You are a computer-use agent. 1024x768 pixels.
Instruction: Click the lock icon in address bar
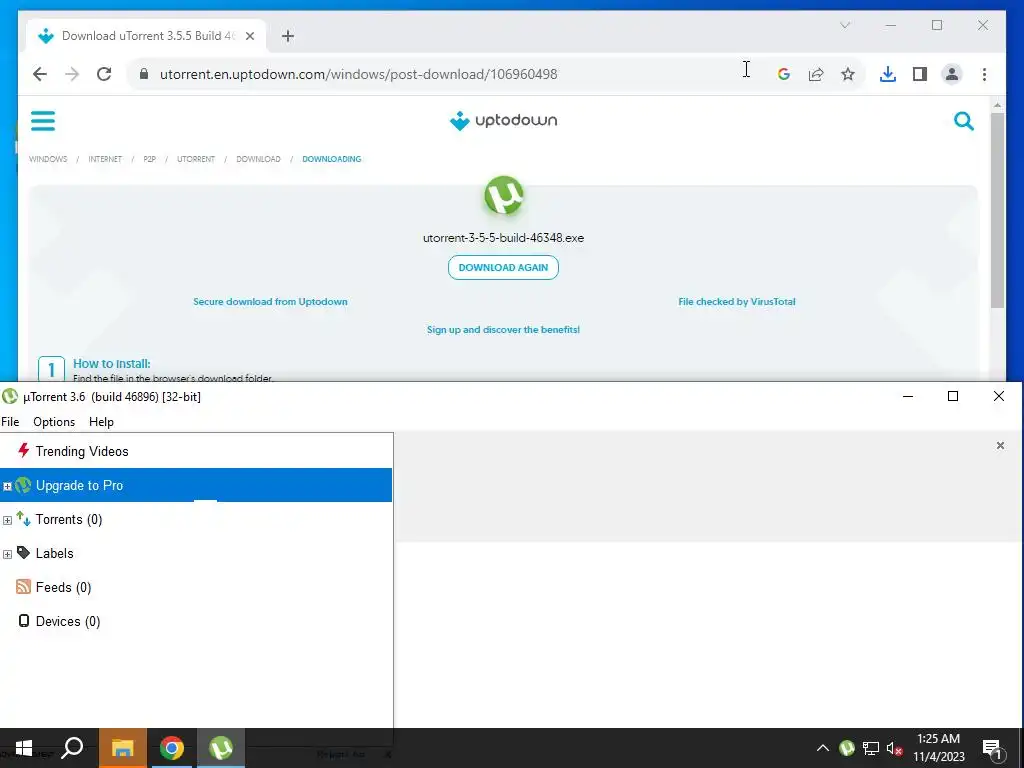coord(144,74)
